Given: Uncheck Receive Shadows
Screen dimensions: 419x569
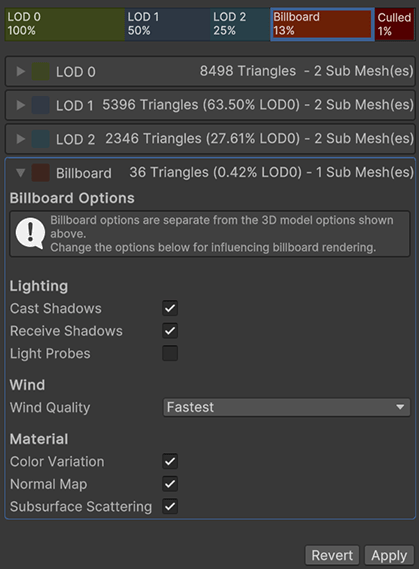Looking at the screenshot, I should click(170, 331).
